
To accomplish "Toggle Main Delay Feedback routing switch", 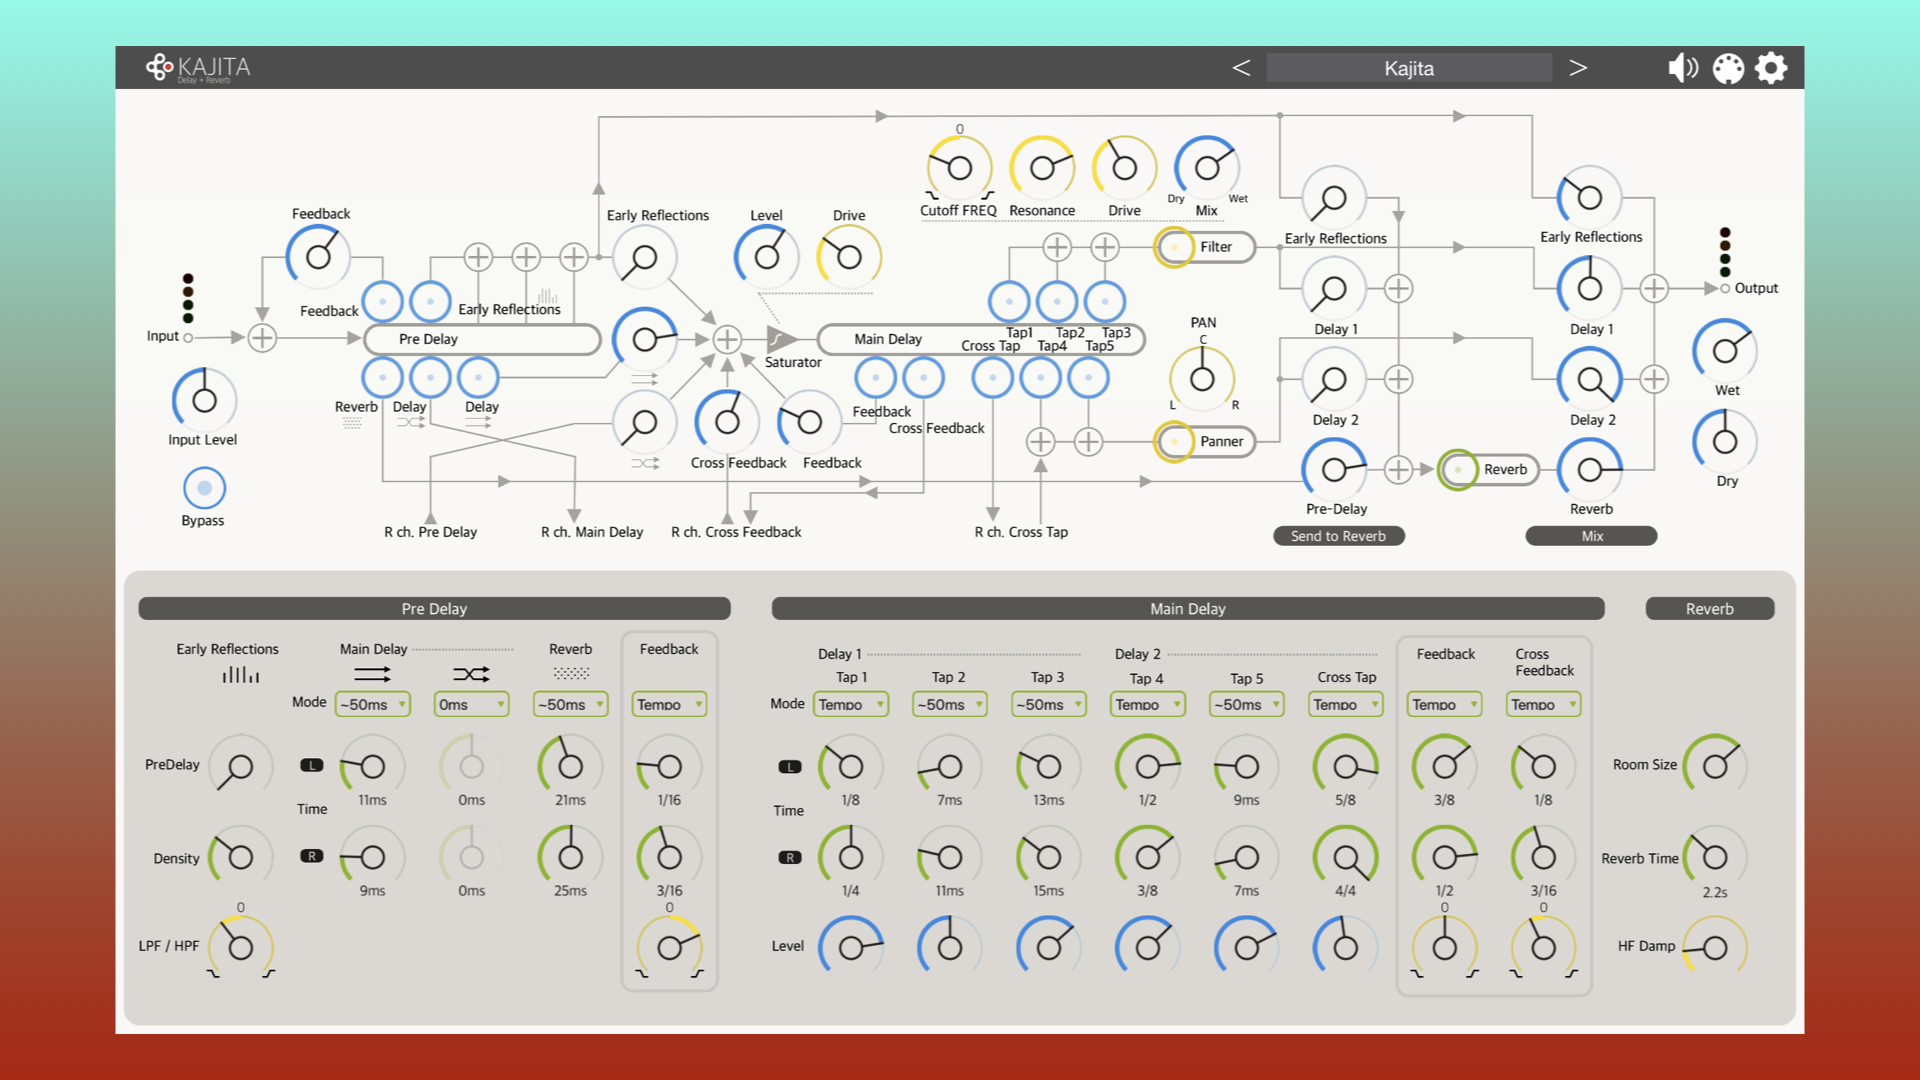I will (876, 378).
